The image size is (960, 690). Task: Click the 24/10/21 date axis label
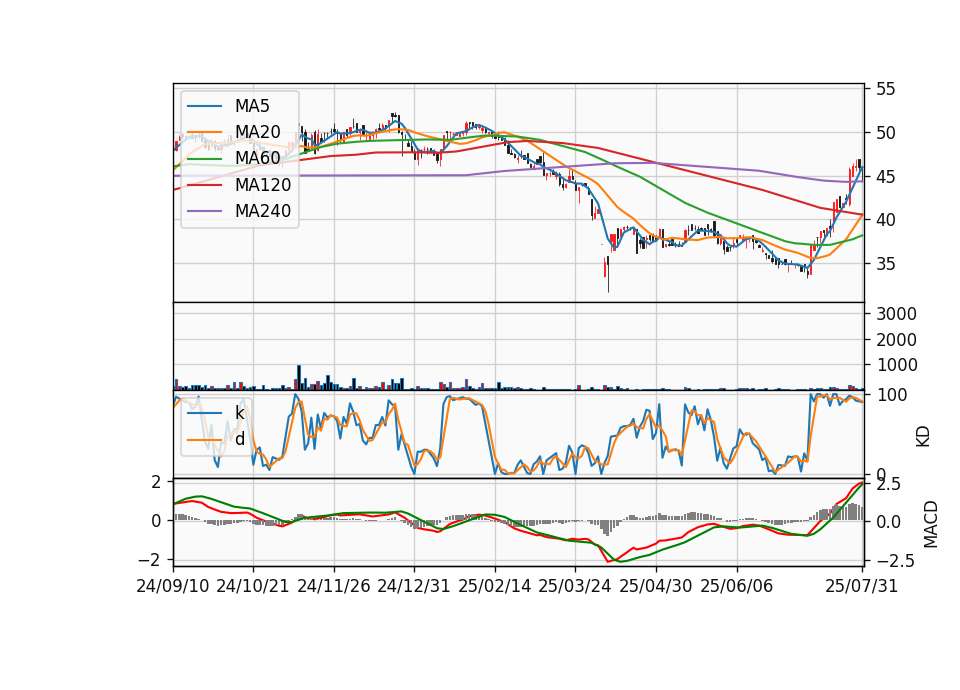point(253,586)
